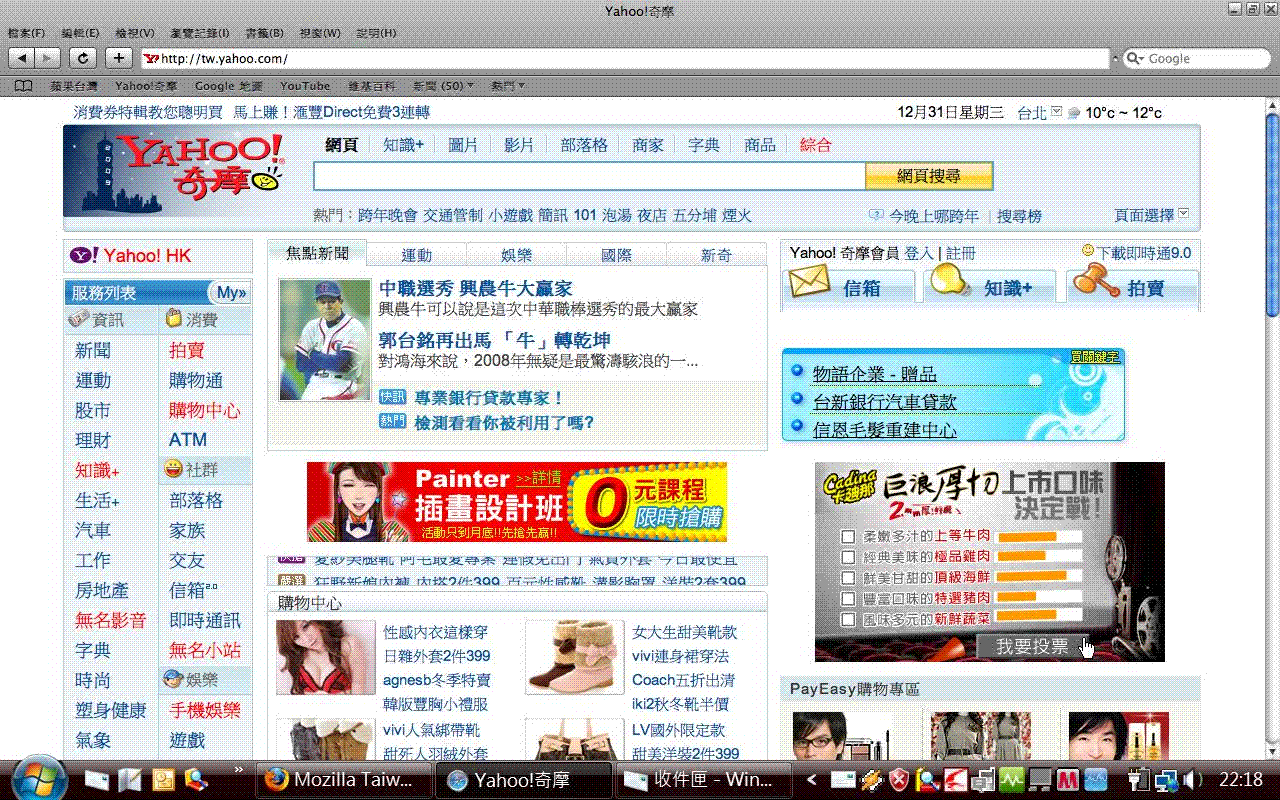Screen dimensions: 1280x800
Task: Click the red M tray icon
Action: click(1066, 780)
